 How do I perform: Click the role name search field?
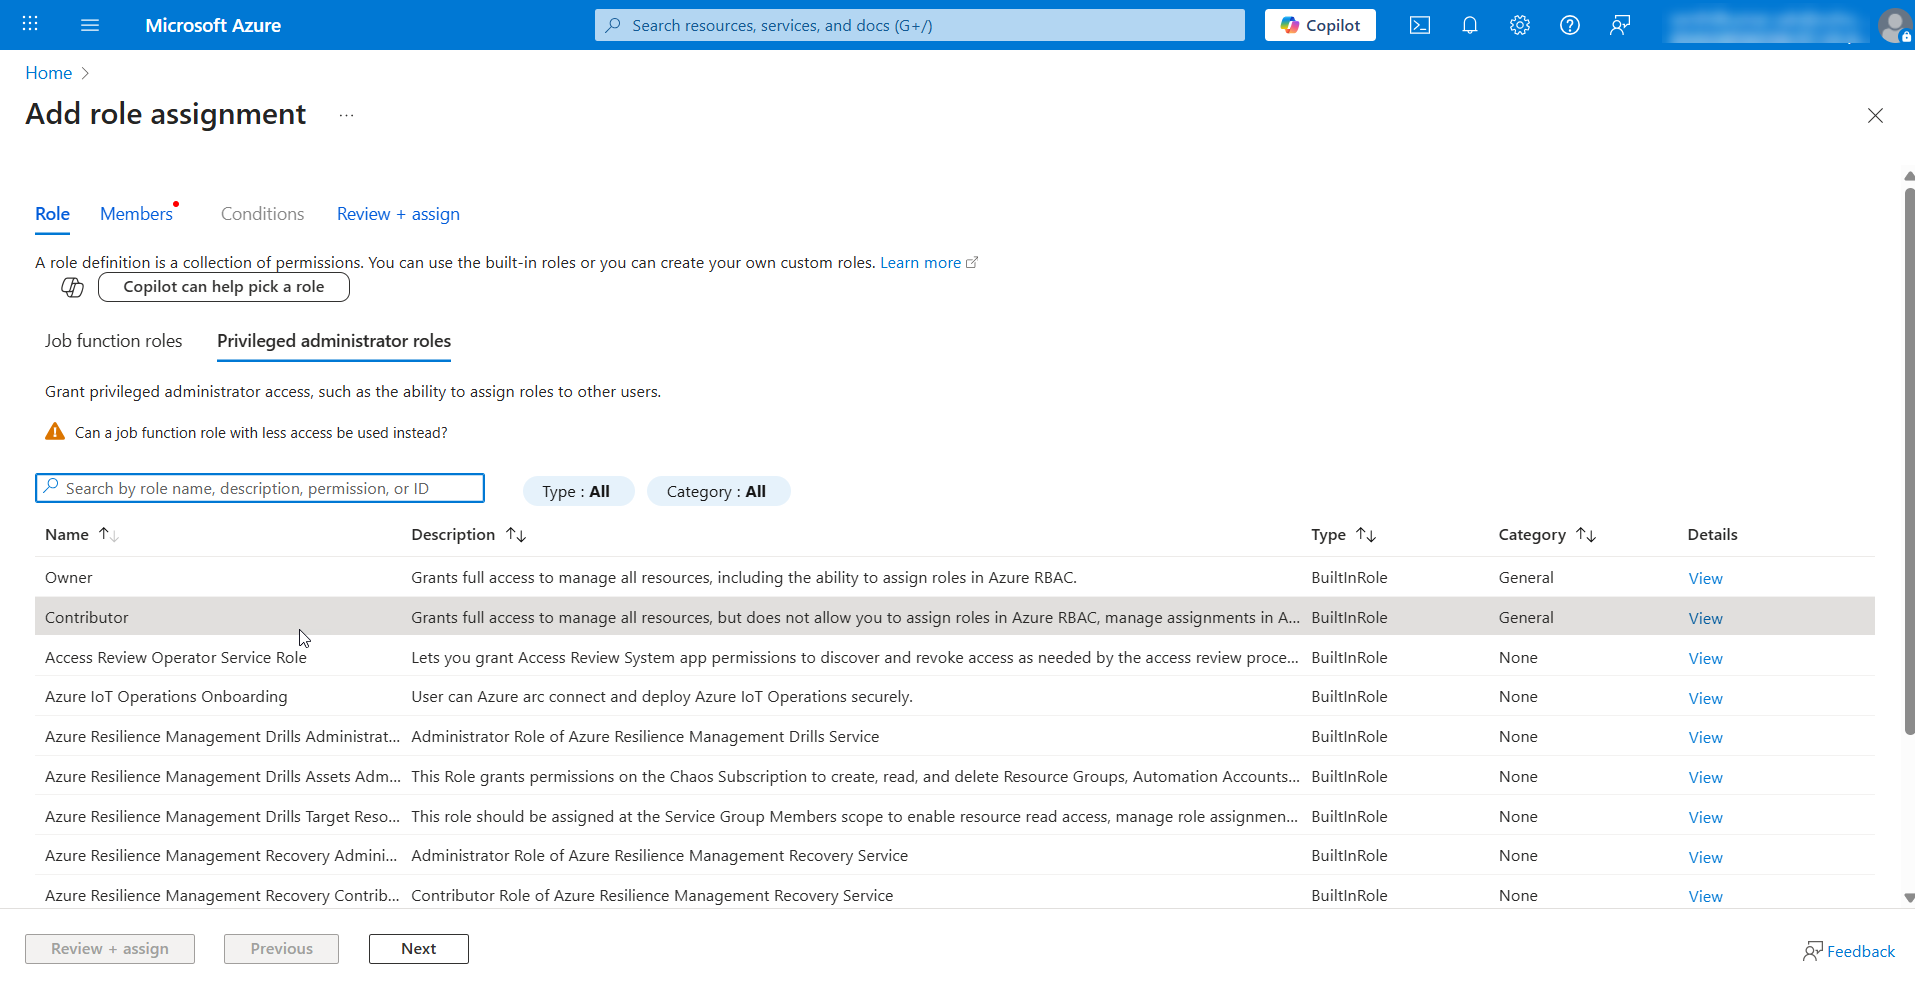(x=260, y=488)
